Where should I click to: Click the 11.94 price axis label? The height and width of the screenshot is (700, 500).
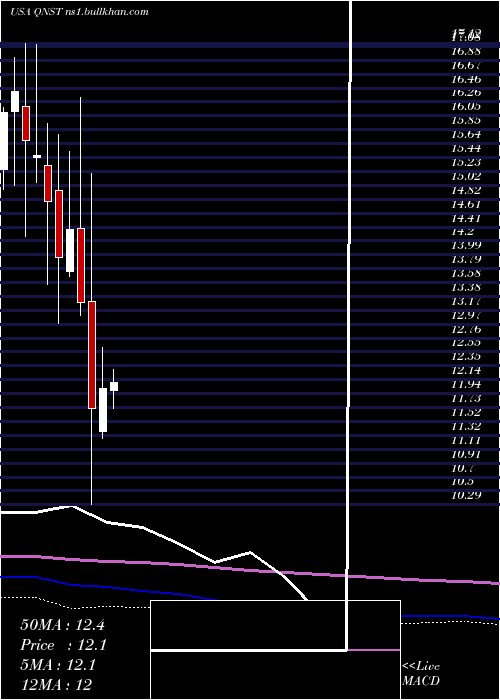tap(466, 384)
